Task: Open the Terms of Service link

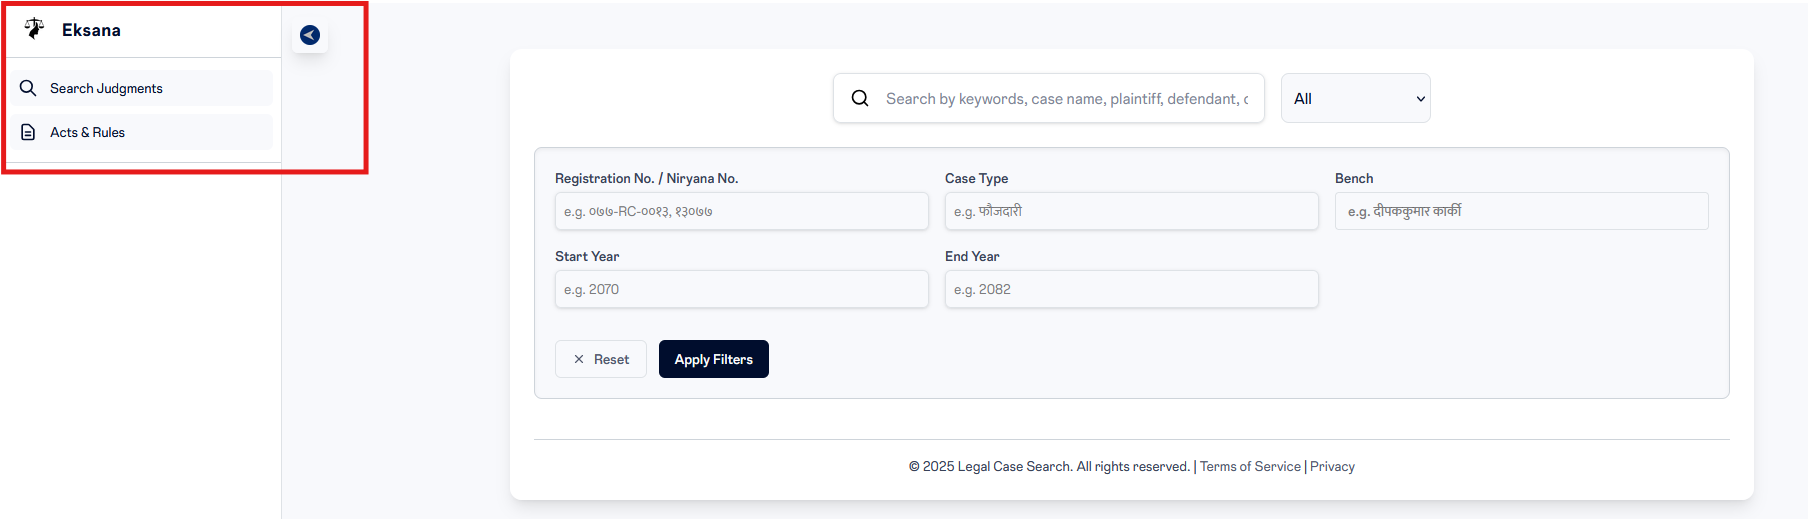Action: [x=1250, y=466]
